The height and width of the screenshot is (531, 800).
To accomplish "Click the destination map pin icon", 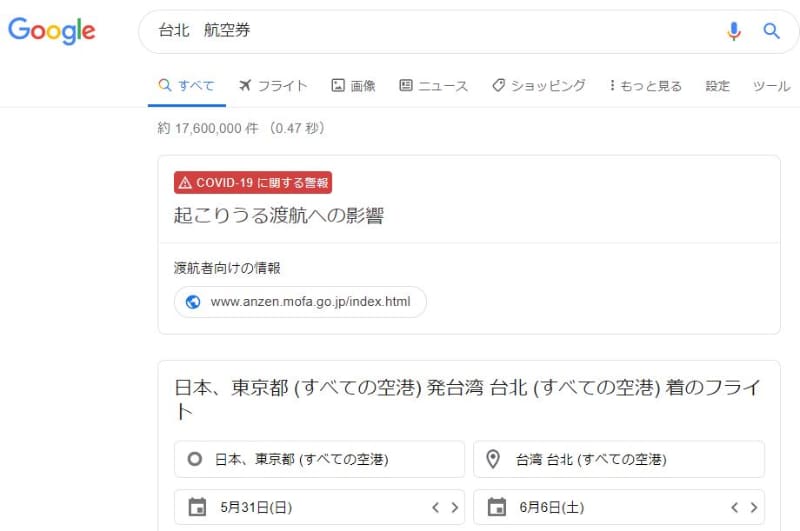I will coord(493,459).
